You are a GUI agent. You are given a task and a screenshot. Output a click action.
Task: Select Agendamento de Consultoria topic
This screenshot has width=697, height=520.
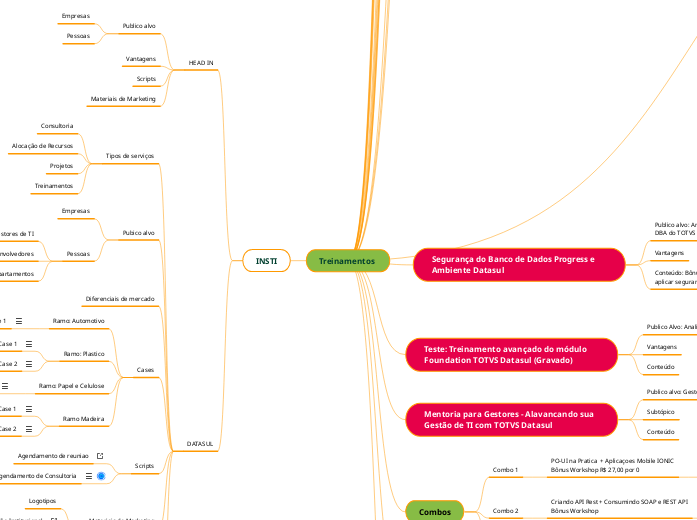click(x=38, y=476)
